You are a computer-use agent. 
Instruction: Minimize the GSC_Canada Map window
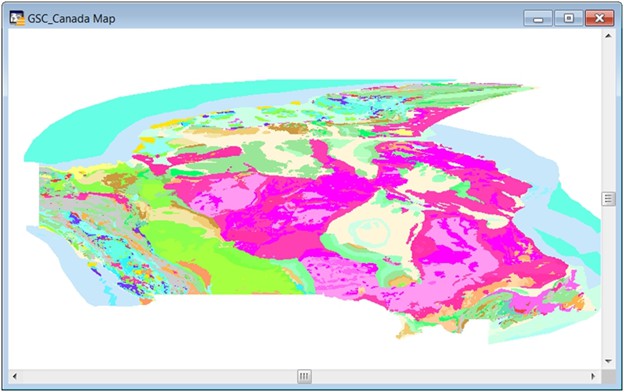538,18
